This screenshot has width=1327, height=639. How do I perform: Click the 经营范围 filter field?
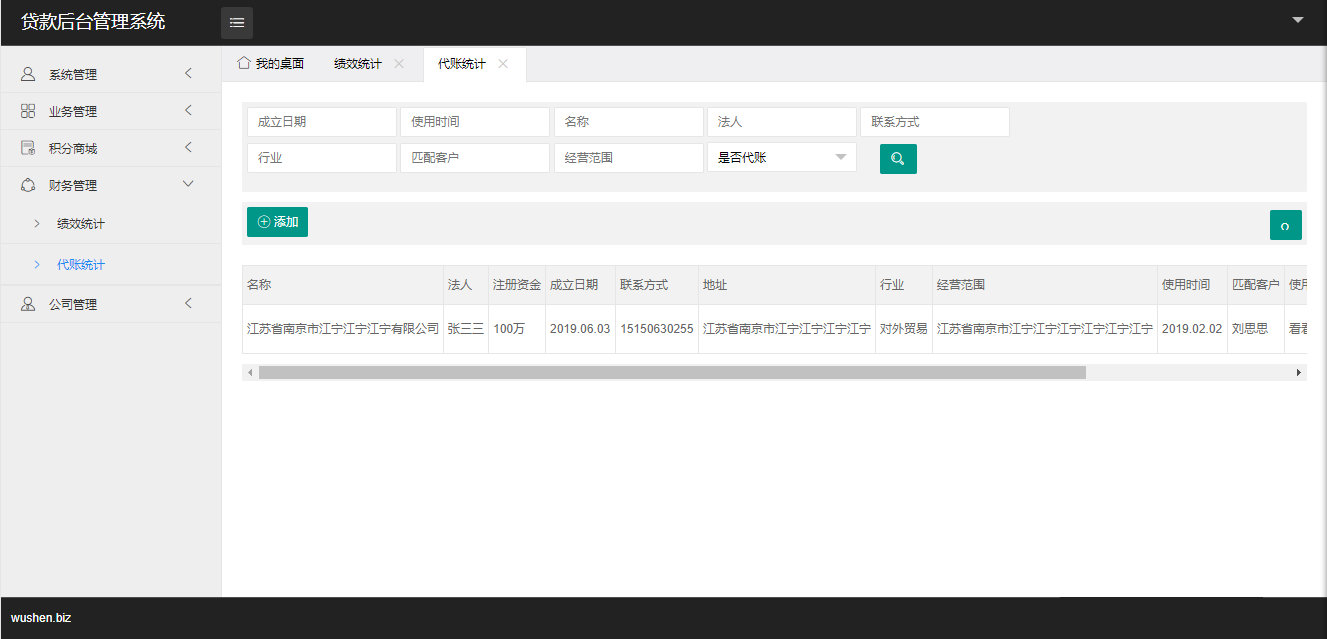[628, 158]
